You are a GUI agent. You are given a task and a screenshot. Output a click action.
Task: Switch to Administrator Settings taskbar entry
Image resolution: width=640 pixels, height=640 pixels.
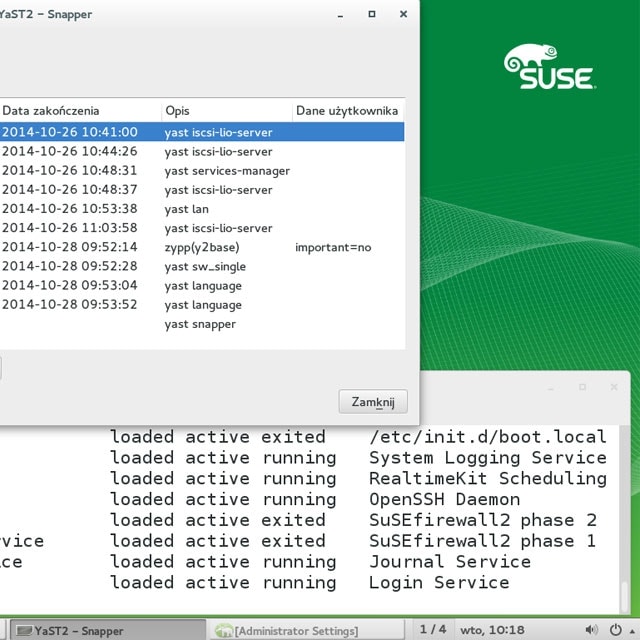pos(306,631)
